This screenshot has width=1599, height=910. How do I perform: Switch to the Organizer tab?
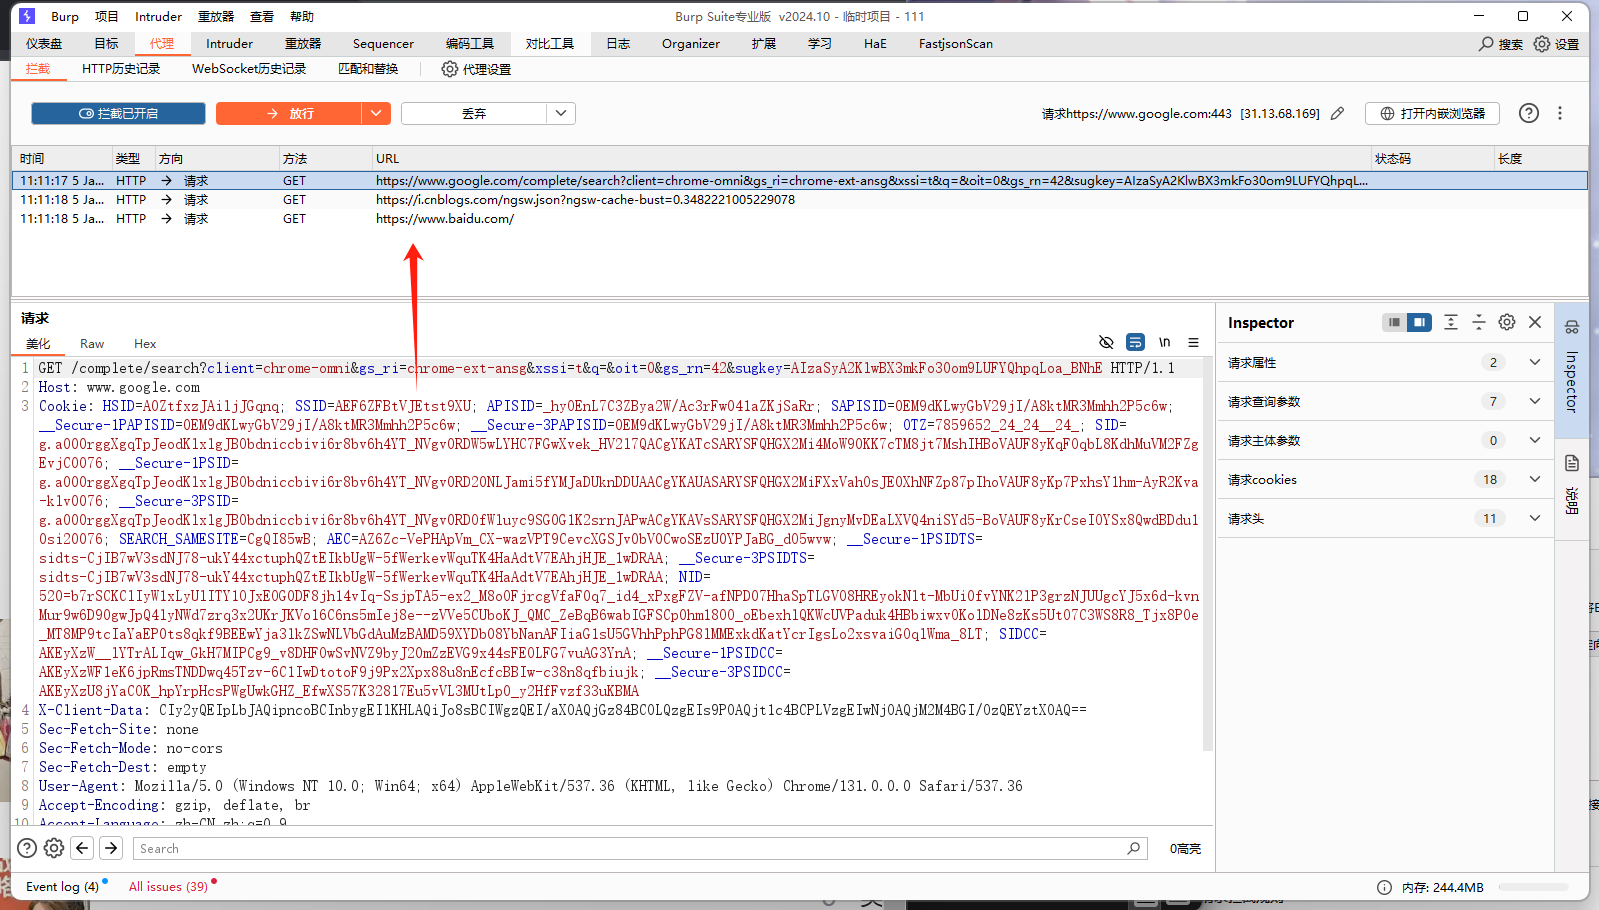point(691,44)
